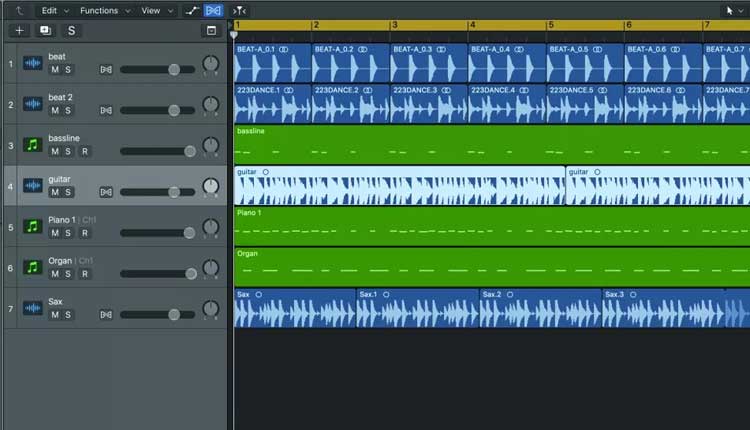Screen dimensions: 750x430
Task: Toggle the Global Tracks button in the track header
Action: [x=211, y=31]
